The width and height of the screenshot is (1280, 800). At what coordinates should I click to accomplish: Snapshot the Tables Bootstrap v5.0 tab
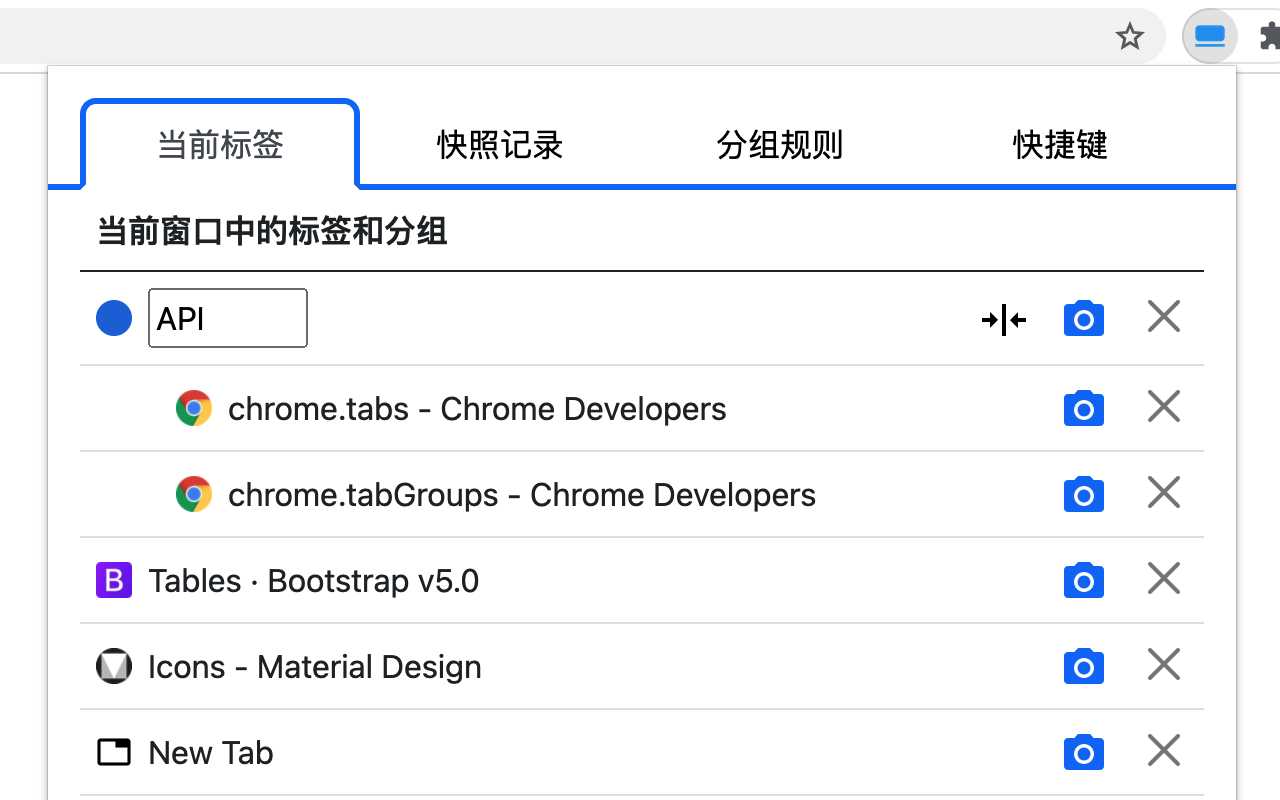[1083, 581]
